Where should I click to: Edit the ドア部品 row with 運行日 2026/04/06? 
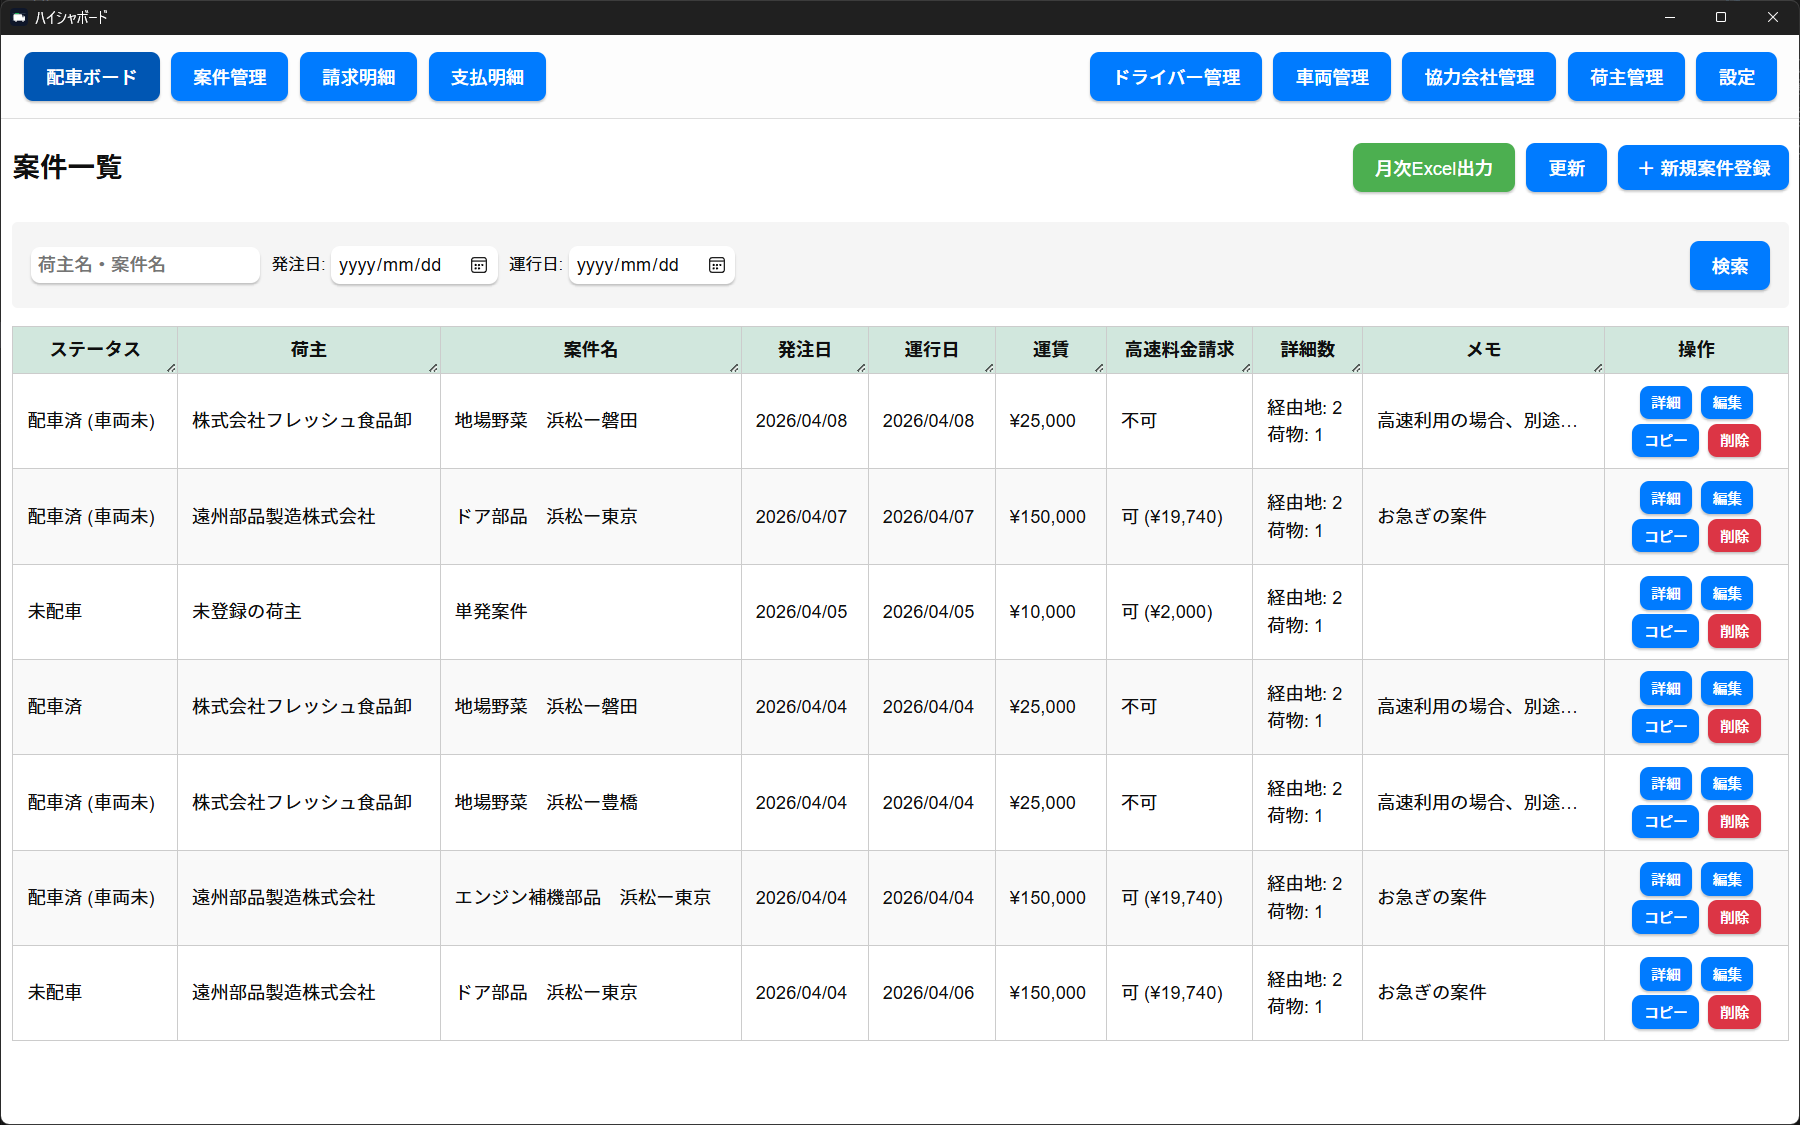[1727, 975]
